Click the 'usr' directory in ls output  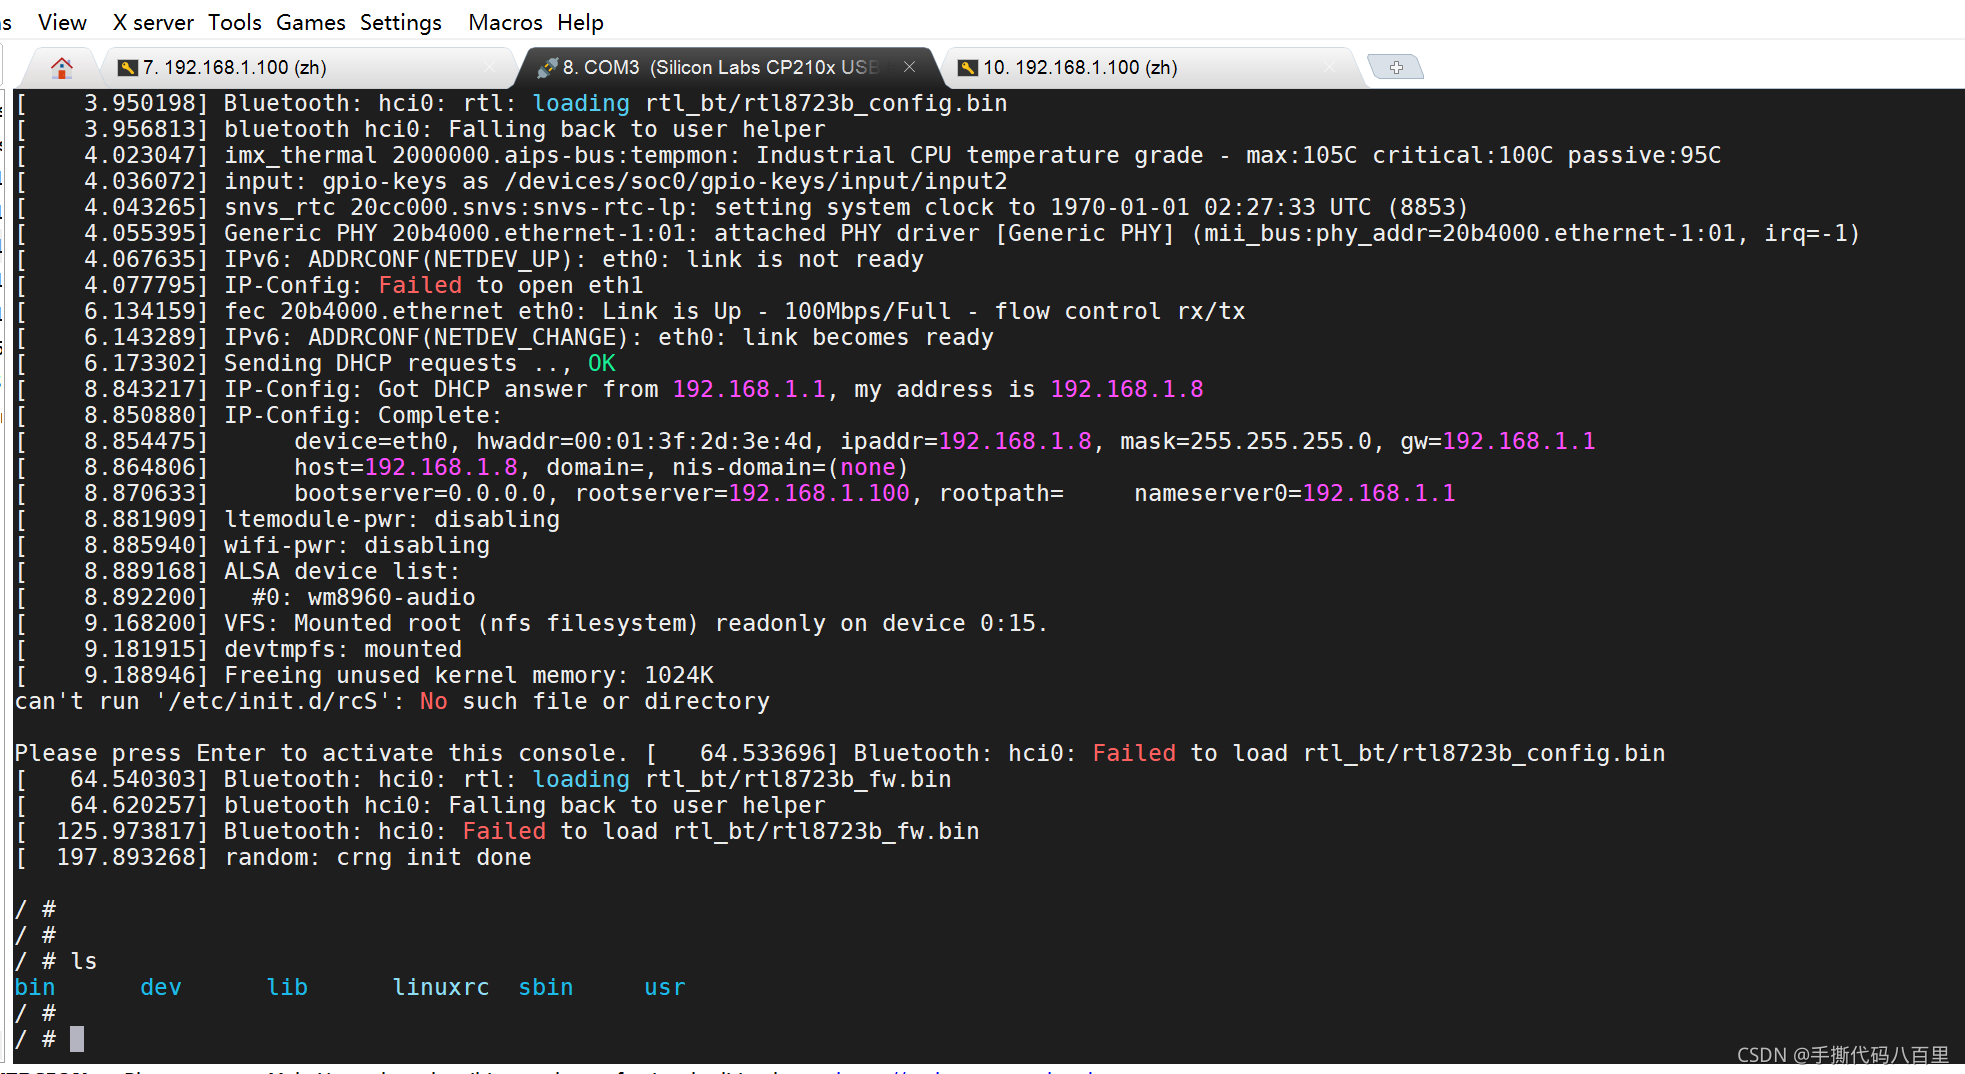pyautogui.click(x=665, y=987)
